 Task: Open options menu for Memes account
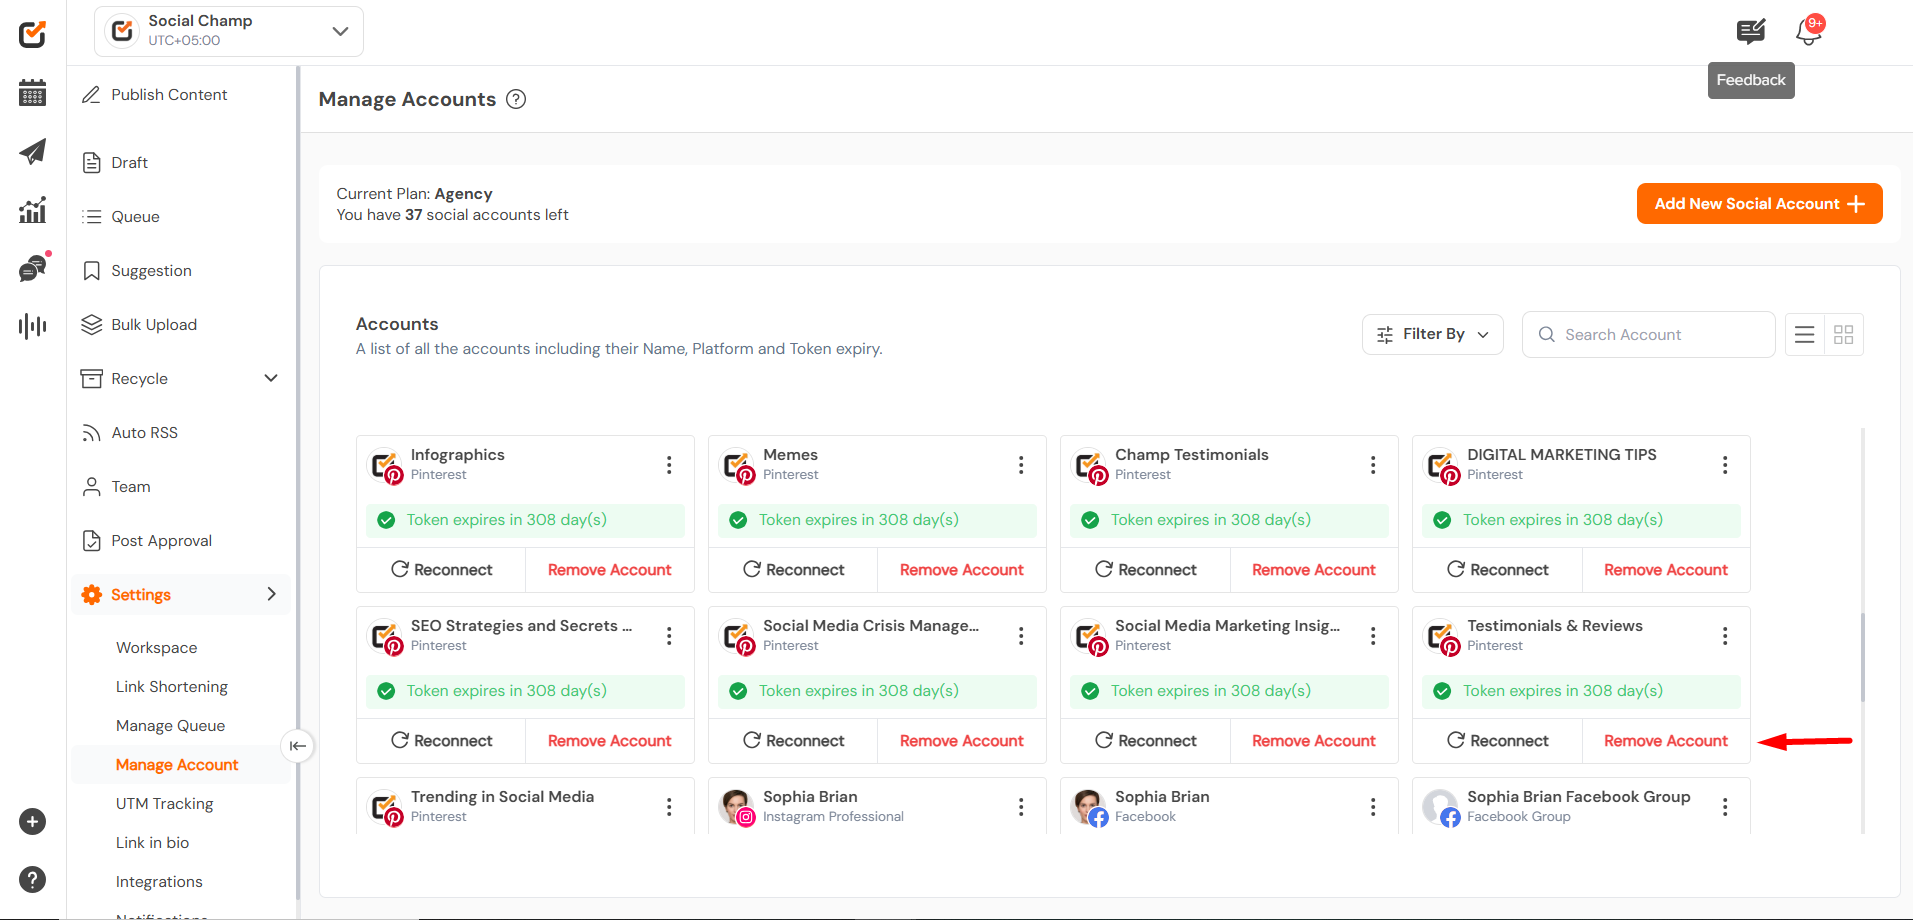[x=1021, y=465]
